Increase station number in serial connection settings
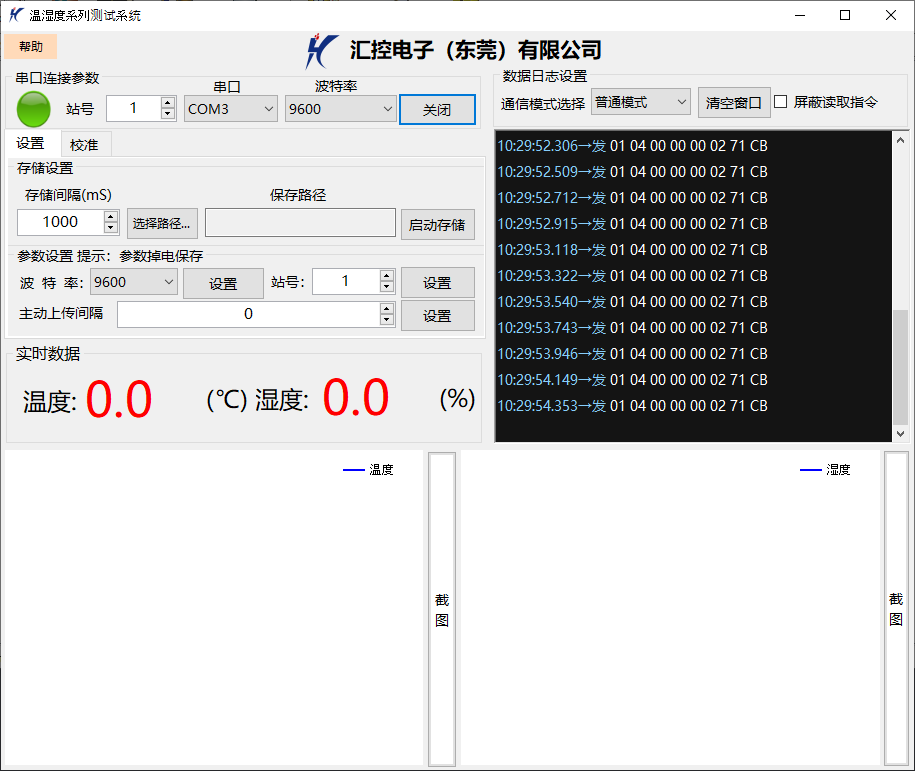This screenshot has width=915, height=771. point(167,103)
